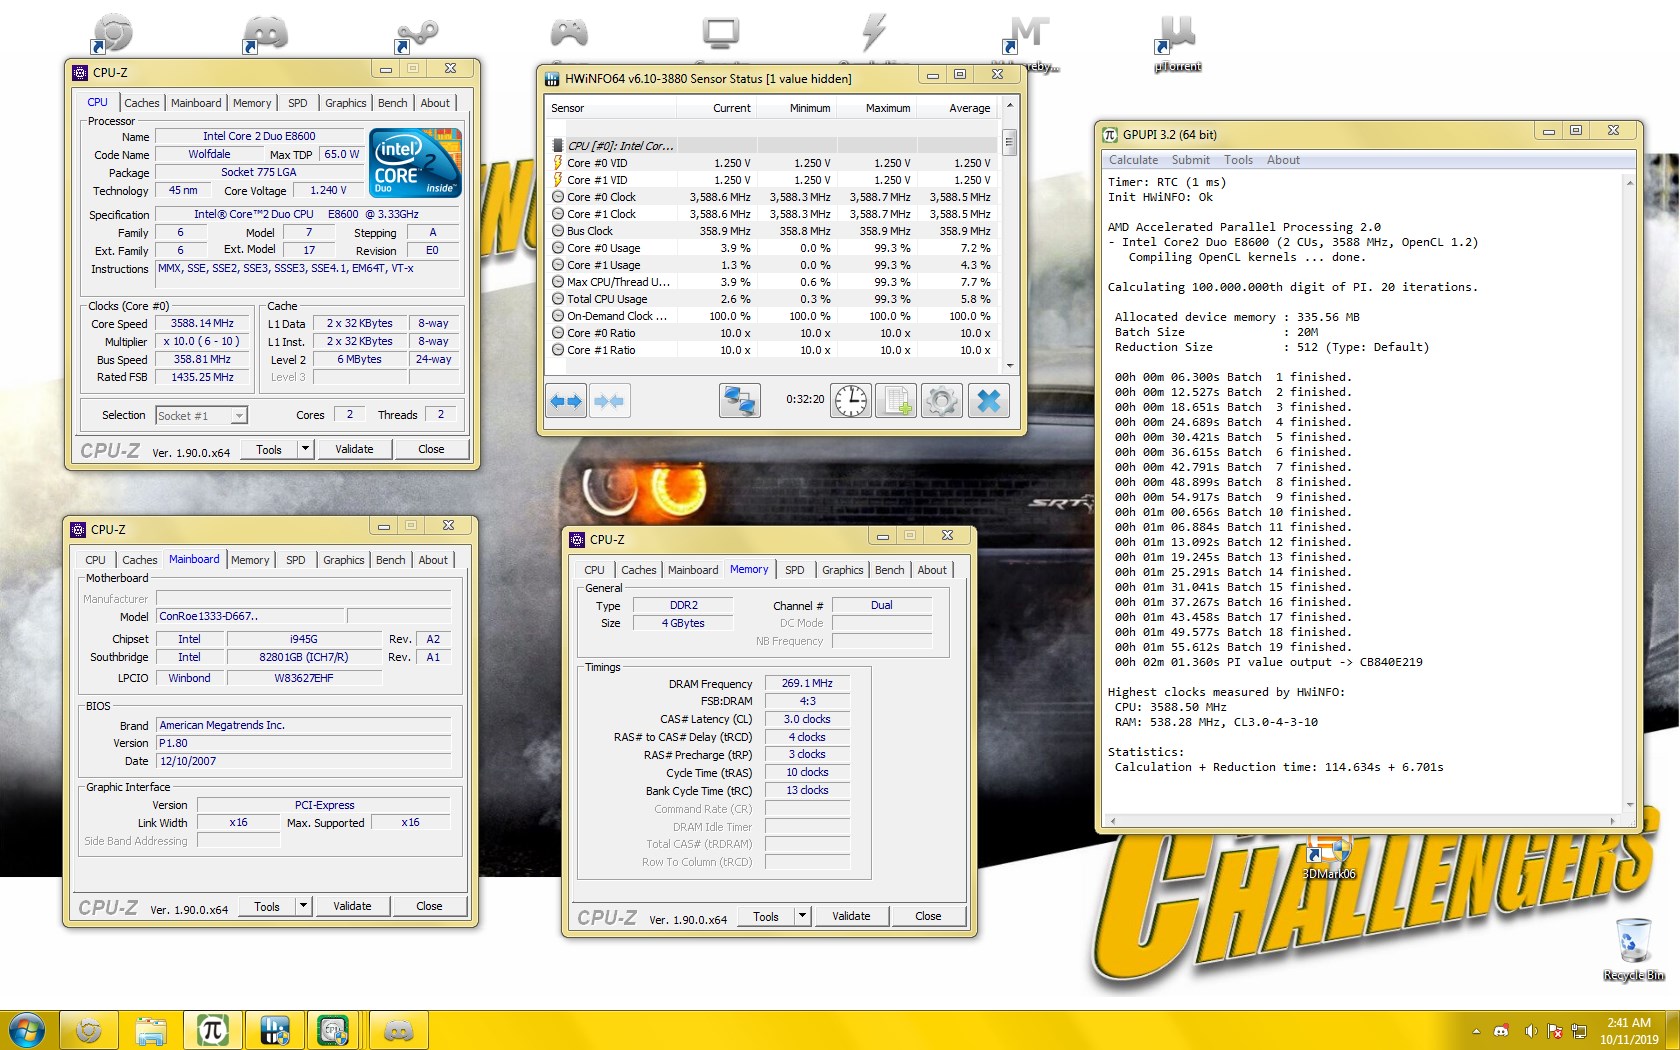The width and height of the screenshot is (1680, 1050).
Task: Open Recycle Bin desktop icon
Action: click(x=1633, y=949)
